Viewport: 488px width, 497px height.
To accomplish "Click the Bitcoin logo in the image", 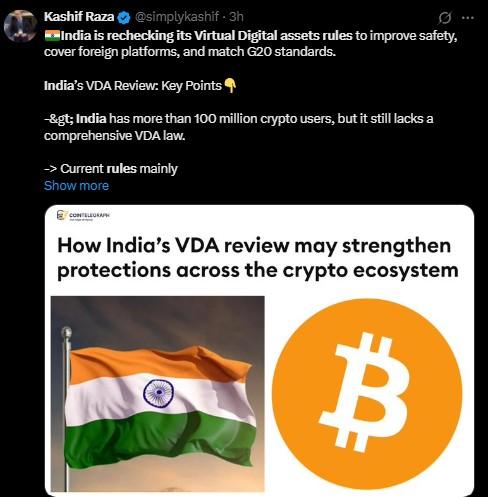I will (367, 394).
